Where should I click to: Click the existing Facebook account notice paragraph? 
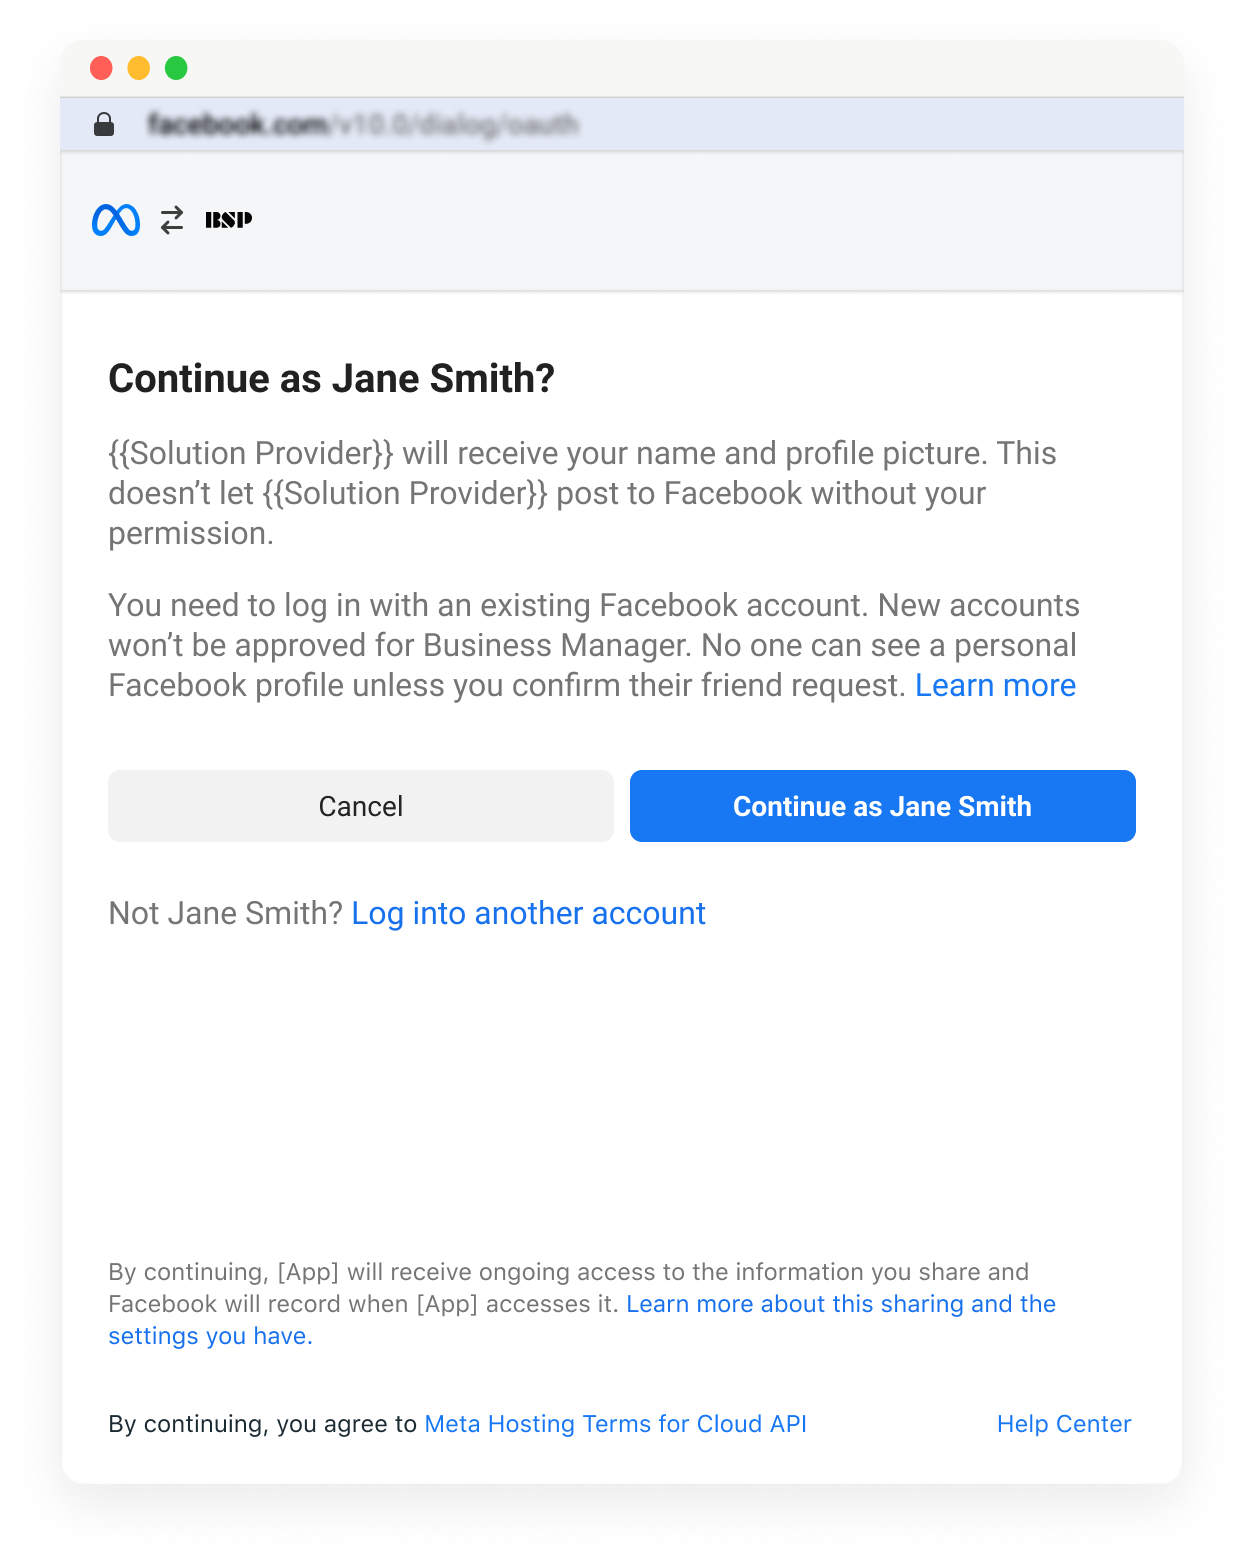click(594, 645)
